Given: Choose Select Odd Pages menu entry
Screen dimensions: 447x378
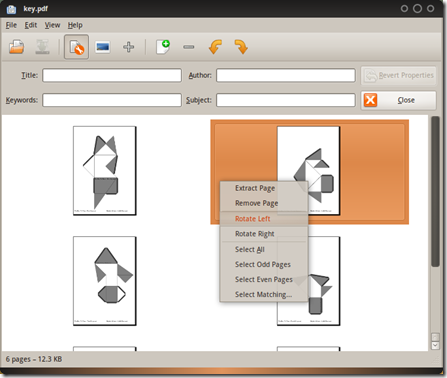Looking at the screenshot, I should point(263,265).
